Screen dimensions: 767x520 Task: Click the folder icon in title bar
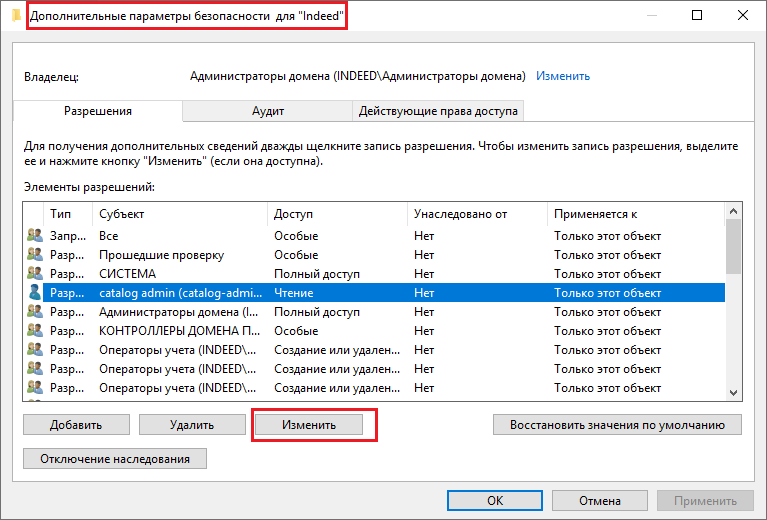16,16
